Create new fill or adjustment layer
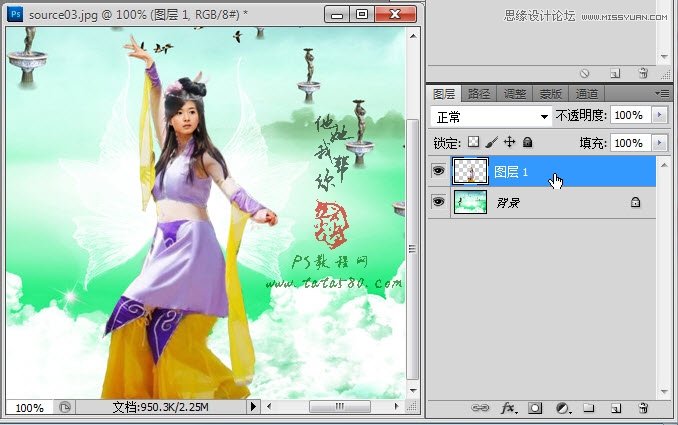 pyautogui.click(x=563, y=408)
